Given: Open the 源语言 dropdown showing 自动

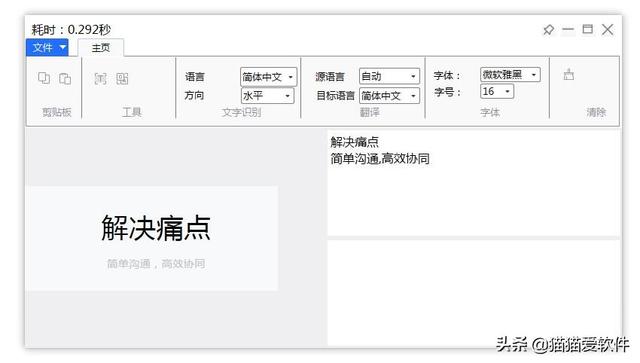Looking at the screenshot, I should pyautogui.click(x=389, y=76).
